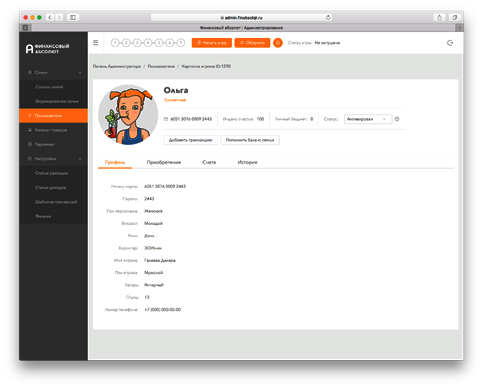483x388 pixels.
Task: Switch to the 'Профиль' tab
Action: point(115,162)
